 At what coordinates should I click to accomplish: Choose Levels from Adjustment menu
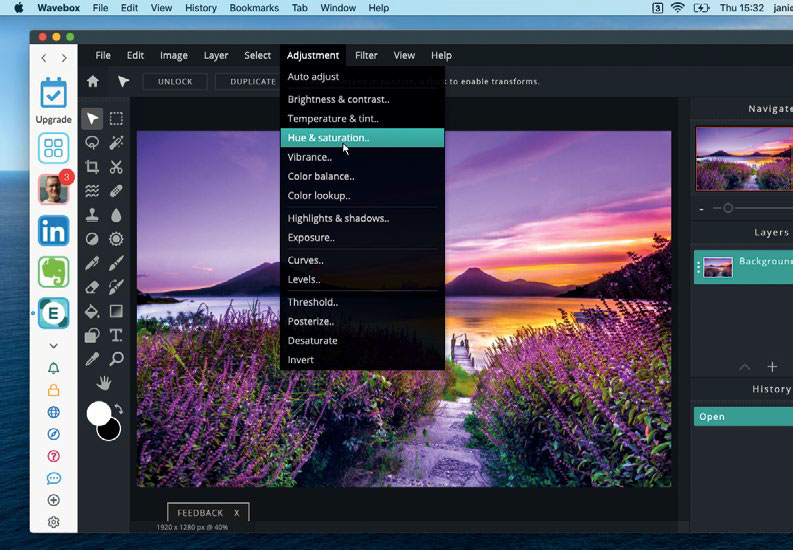pyautogui.click(x=362, y=280)
